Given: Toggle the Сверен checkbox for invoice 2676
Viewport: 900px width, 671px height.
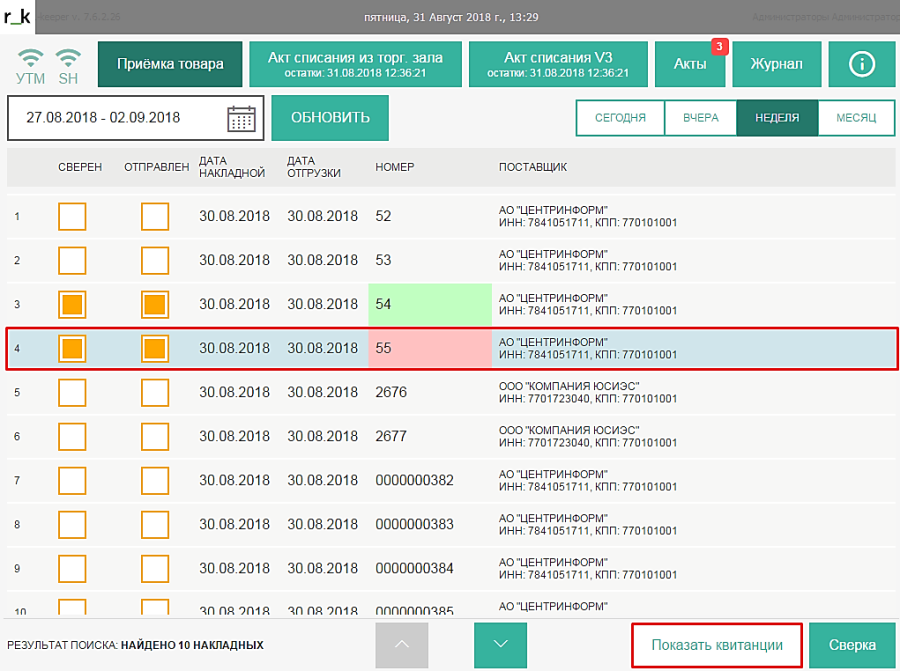Looking at the screenshot, I should (x=72, y=393).
